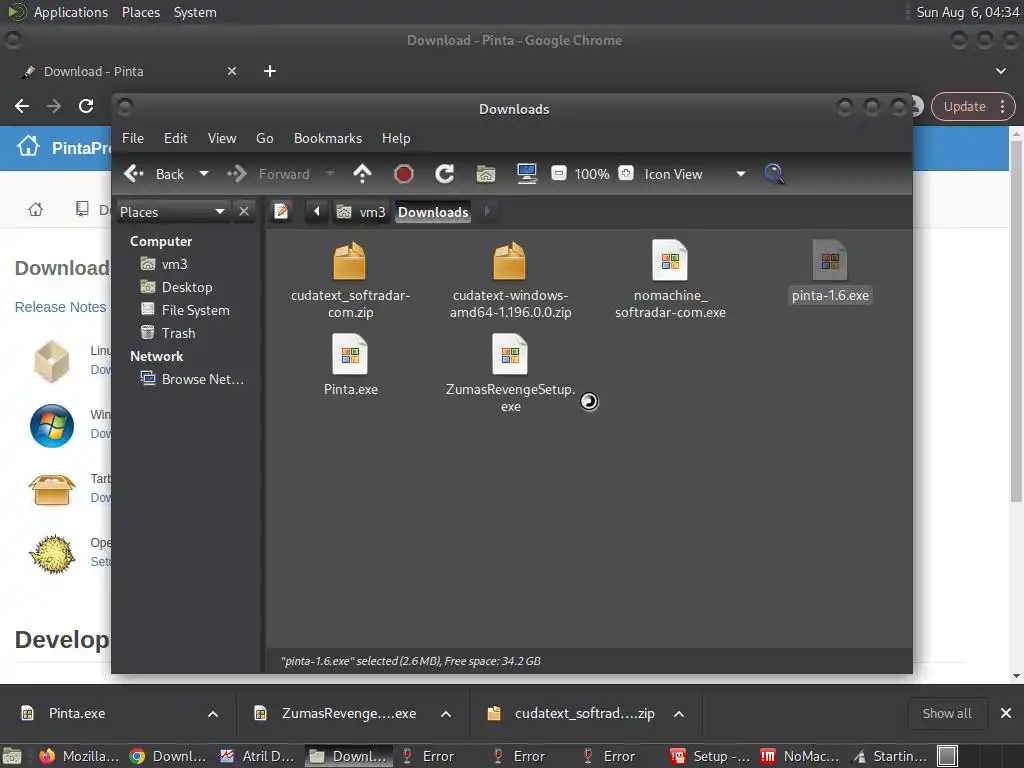
Task: Go back in the Chrome browser
Action: pyautogui.click(x=22, y=106)
